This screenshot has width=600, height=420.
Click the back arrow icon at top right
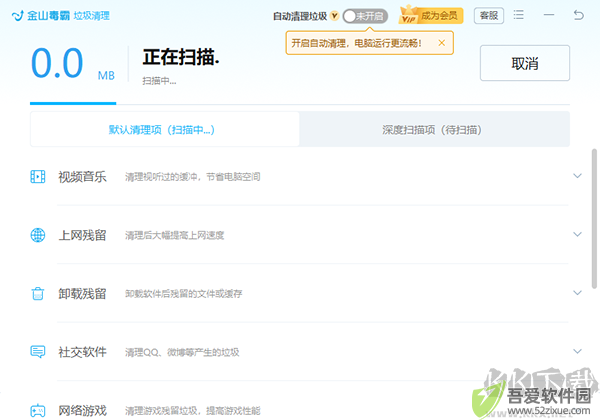pos(579,15)
